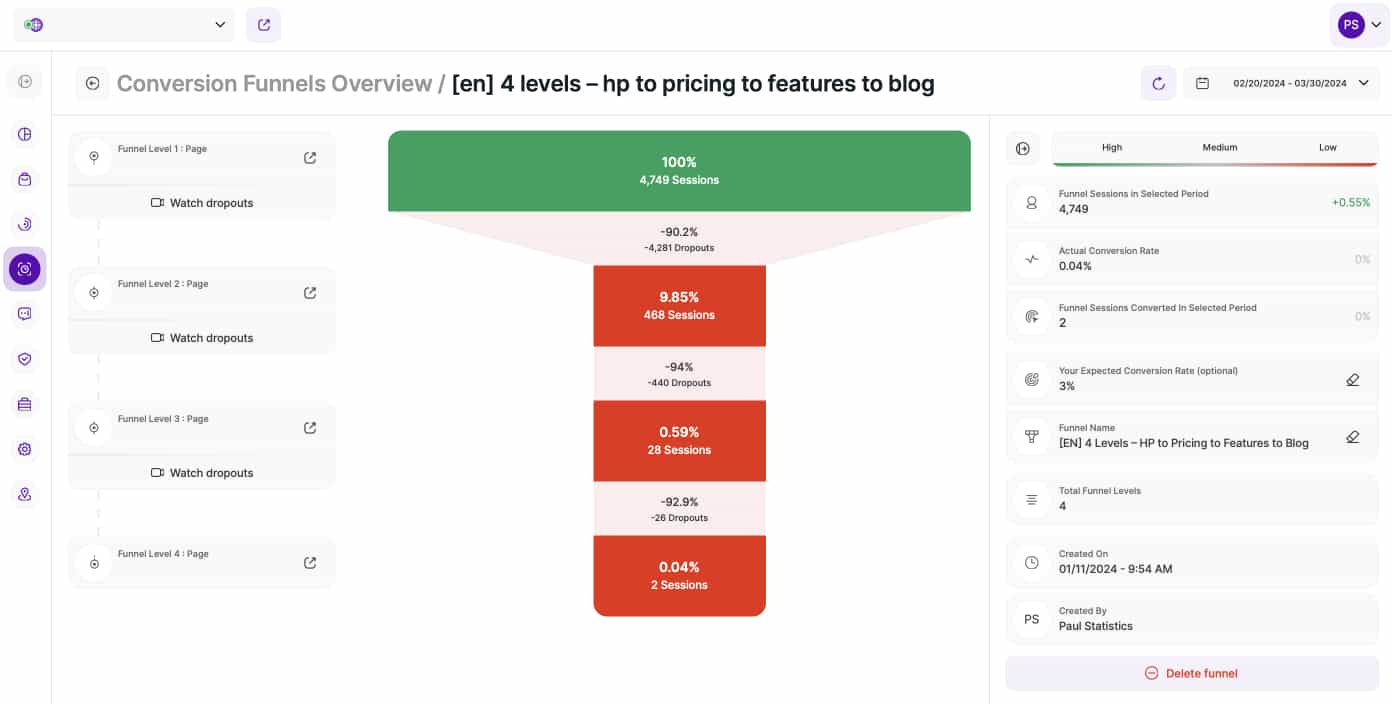Viewport: 1392px width, 704px height.
Task: Select the High conversion legend label
Action: pos(1112,147)
